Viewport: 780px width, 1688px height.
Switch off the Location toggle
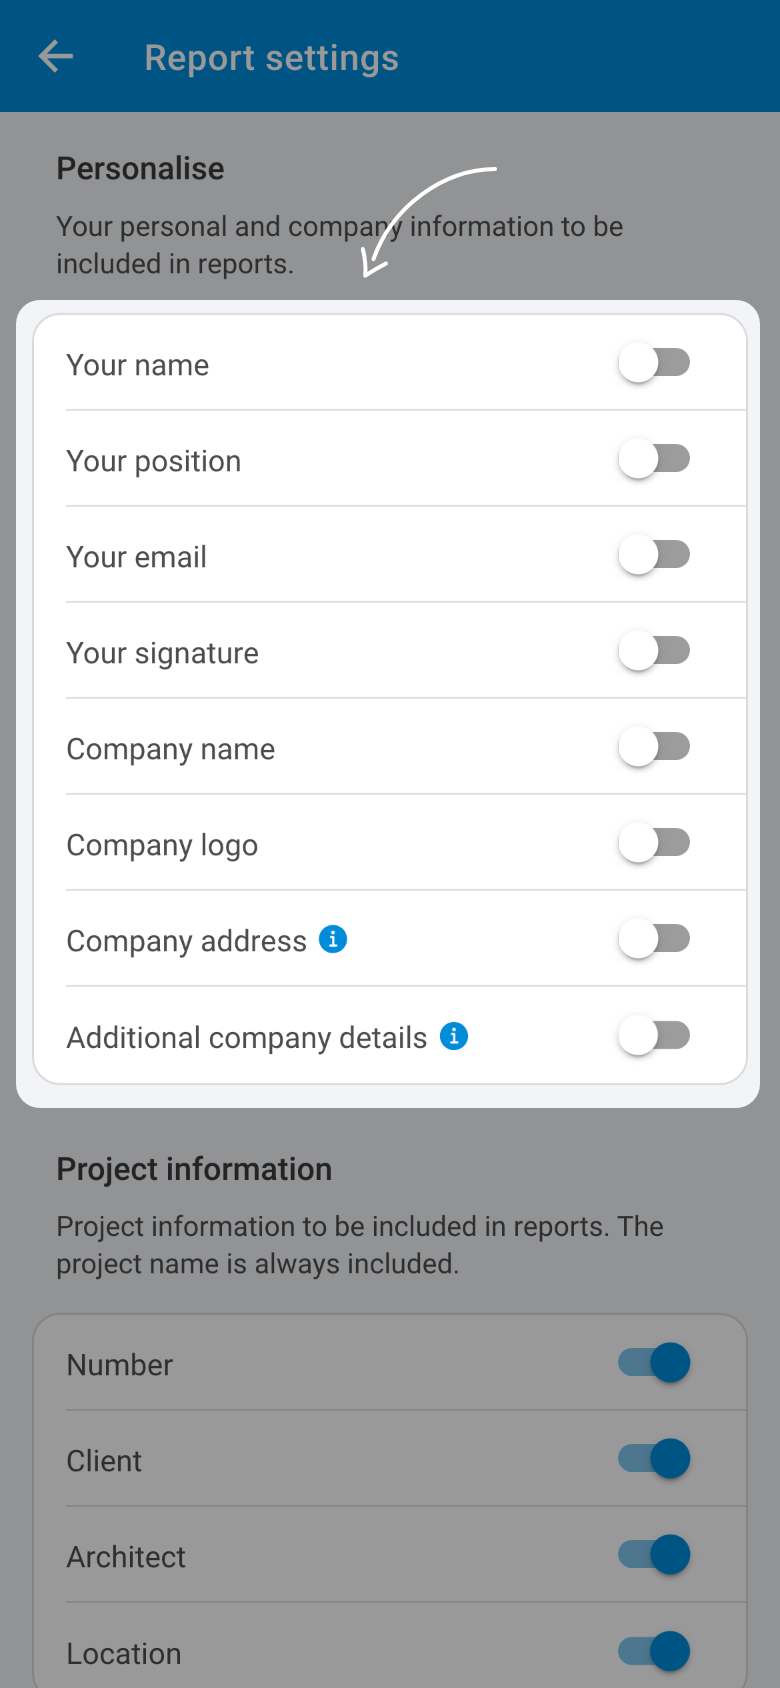point(654,1651)
